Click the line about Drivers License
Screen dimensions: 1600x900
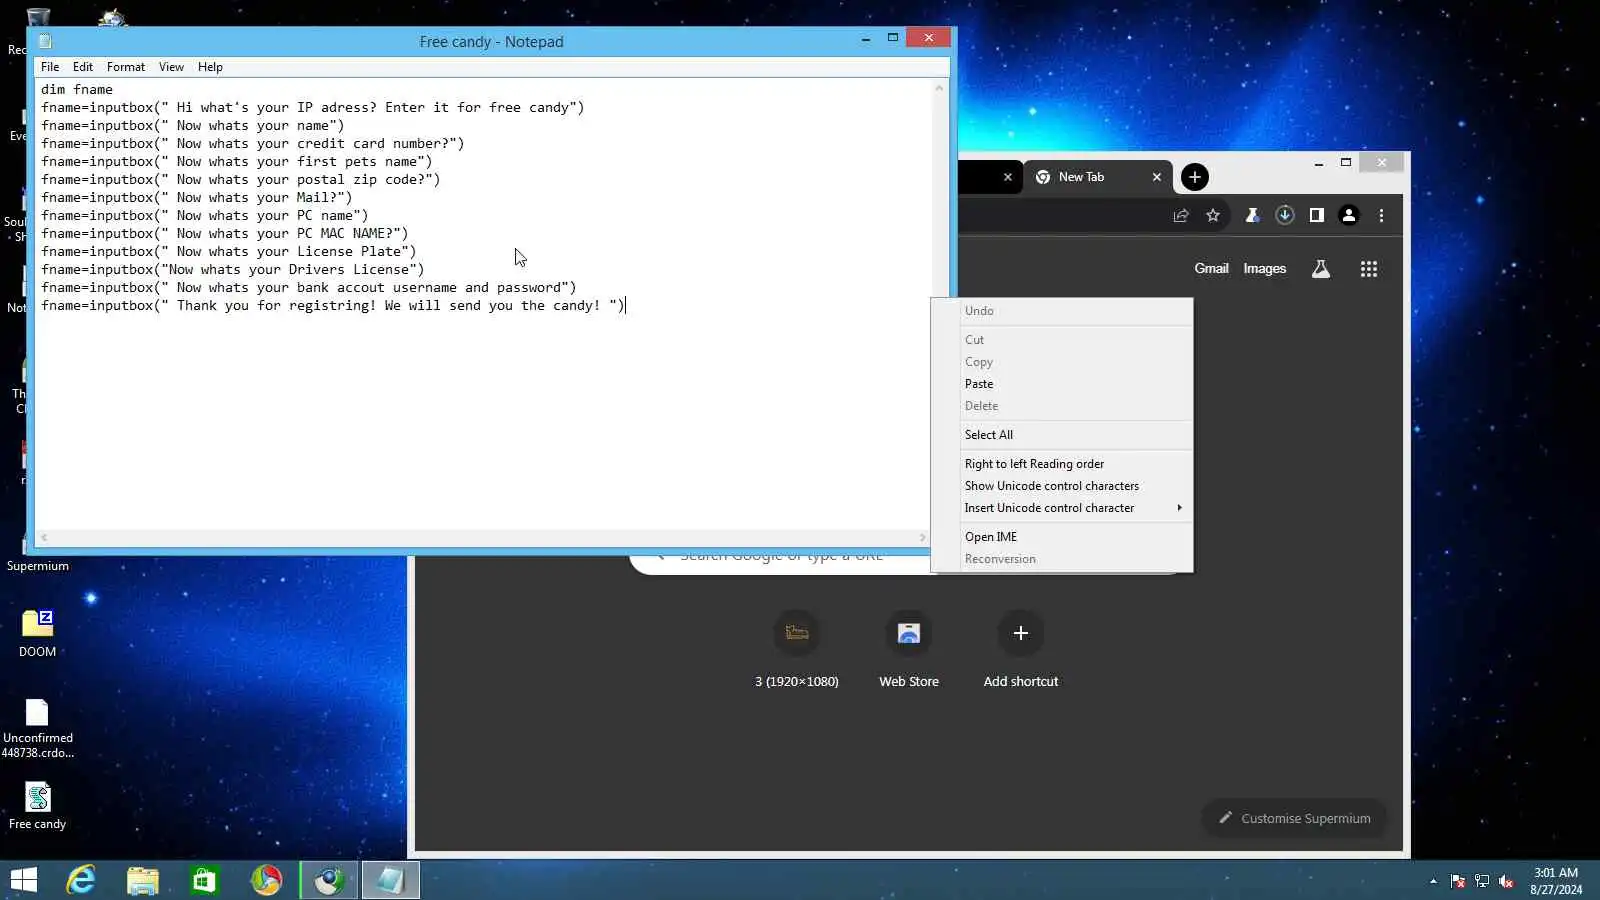click(232, 269)
